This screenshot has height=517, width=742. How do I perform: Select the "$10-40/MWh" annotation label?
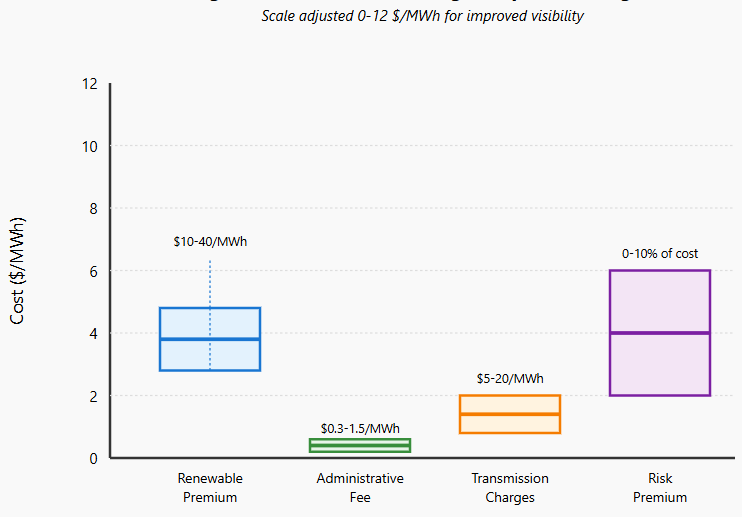tap(210, 242)
